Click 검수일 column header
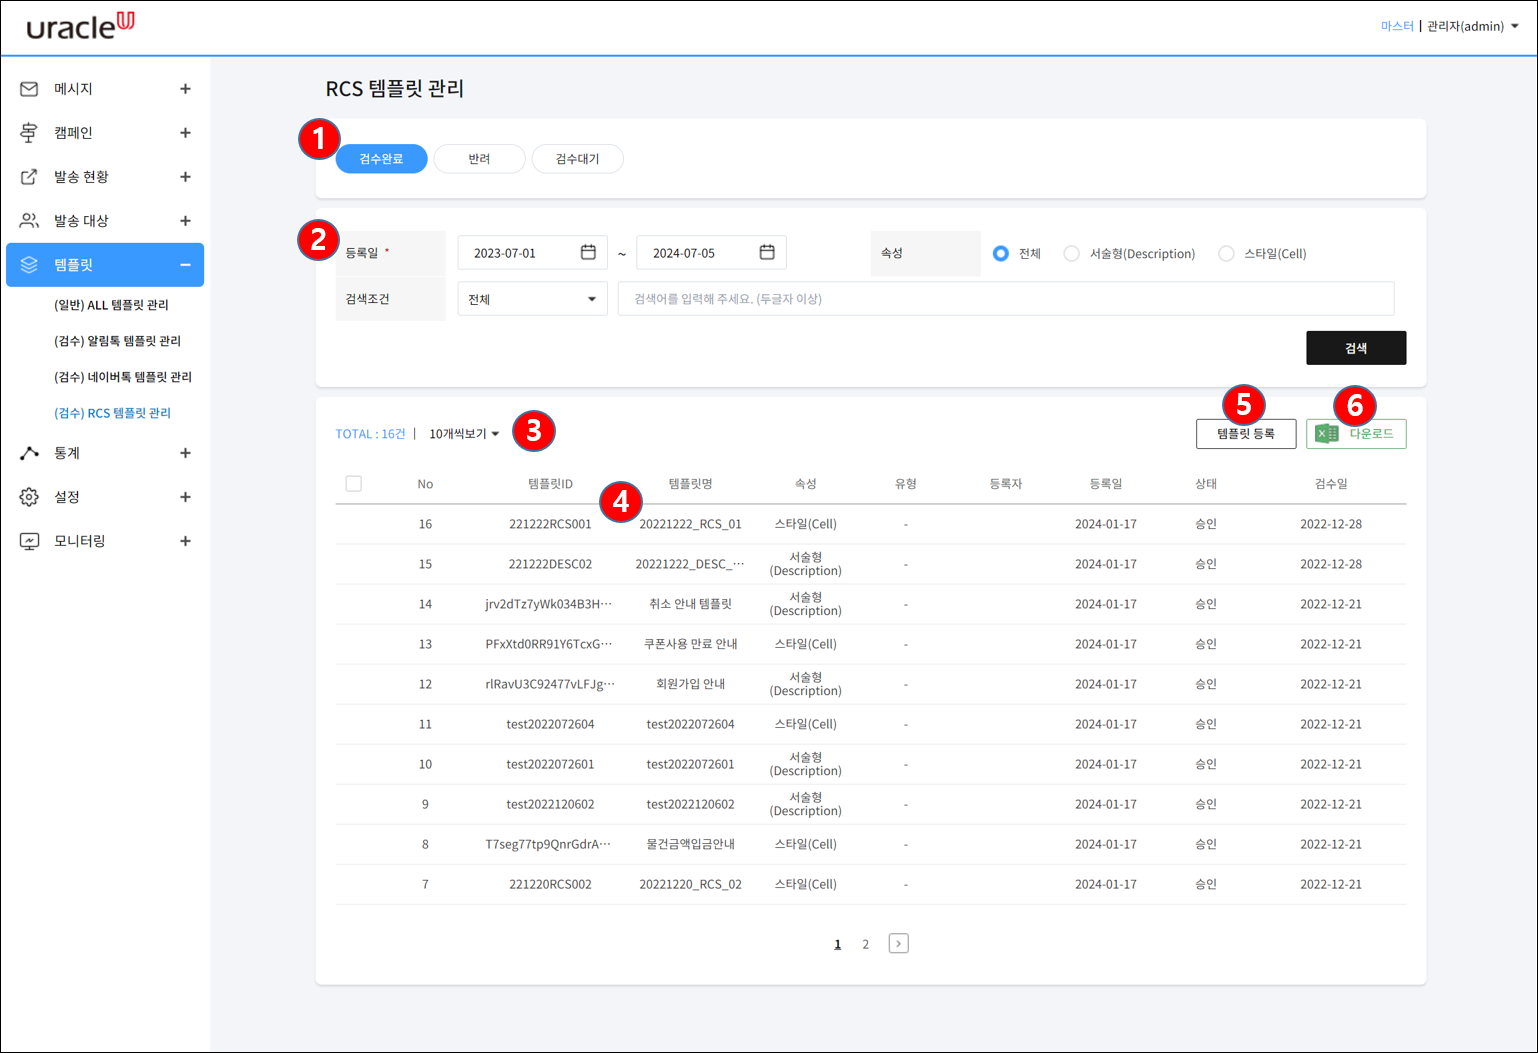The image size is (1538, 1053). pyautogui.click(x=1331, y=484)
